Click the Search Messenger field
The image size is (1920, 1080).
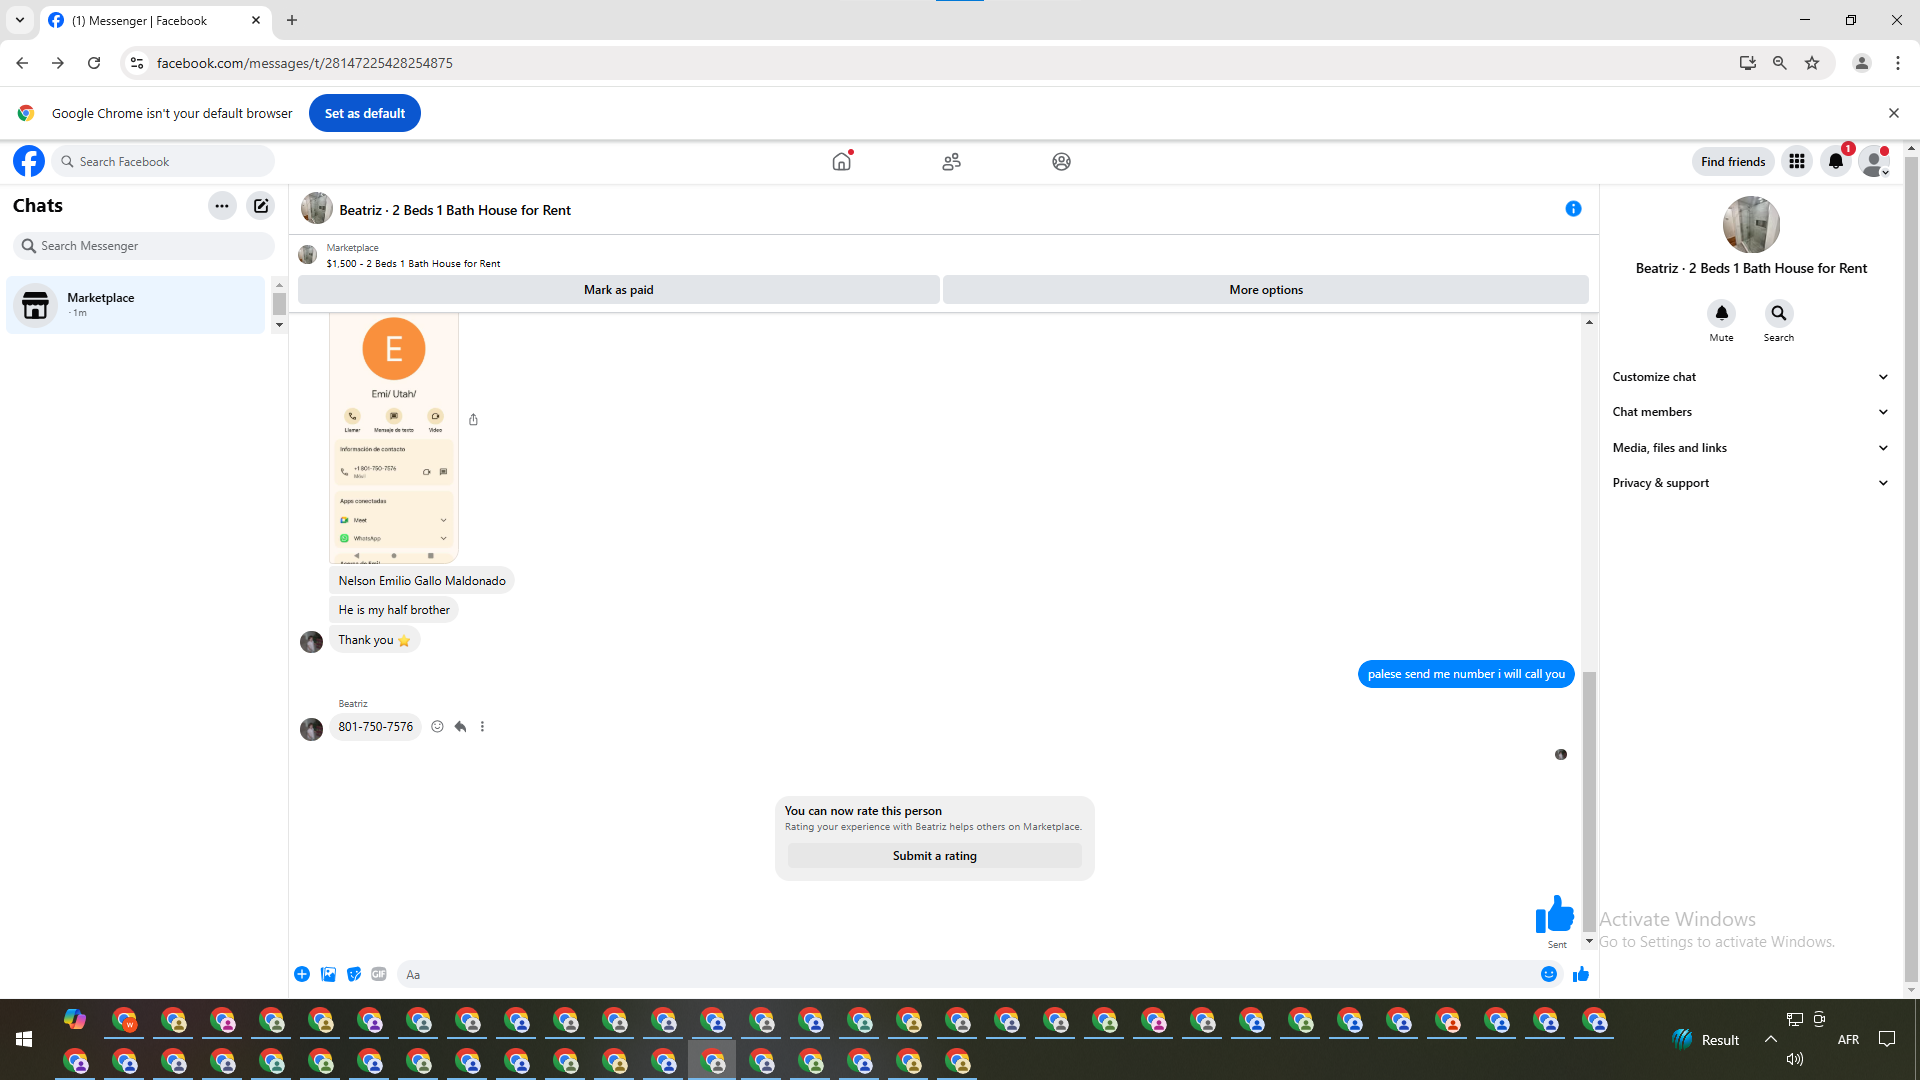pos(145,246)
